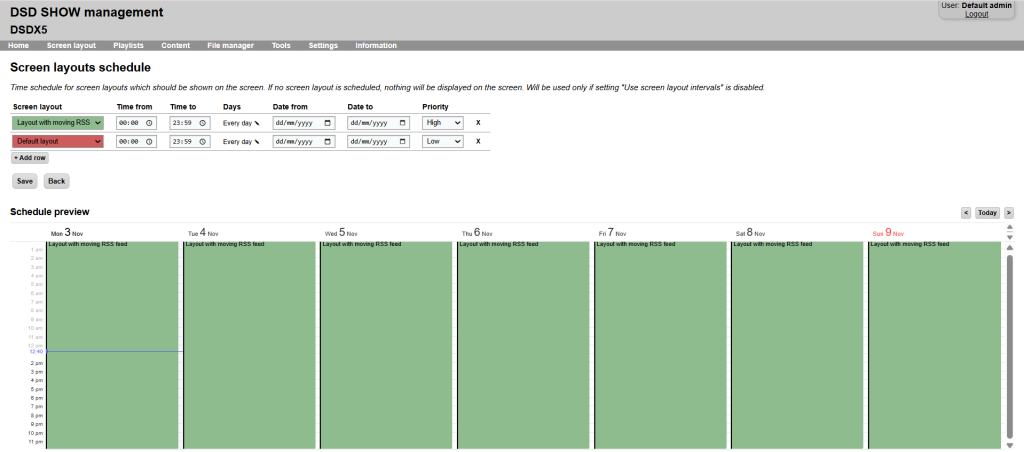Click the schedule preview vertical scrollbar
1024x452 pixels.
tap(1009, 340)
